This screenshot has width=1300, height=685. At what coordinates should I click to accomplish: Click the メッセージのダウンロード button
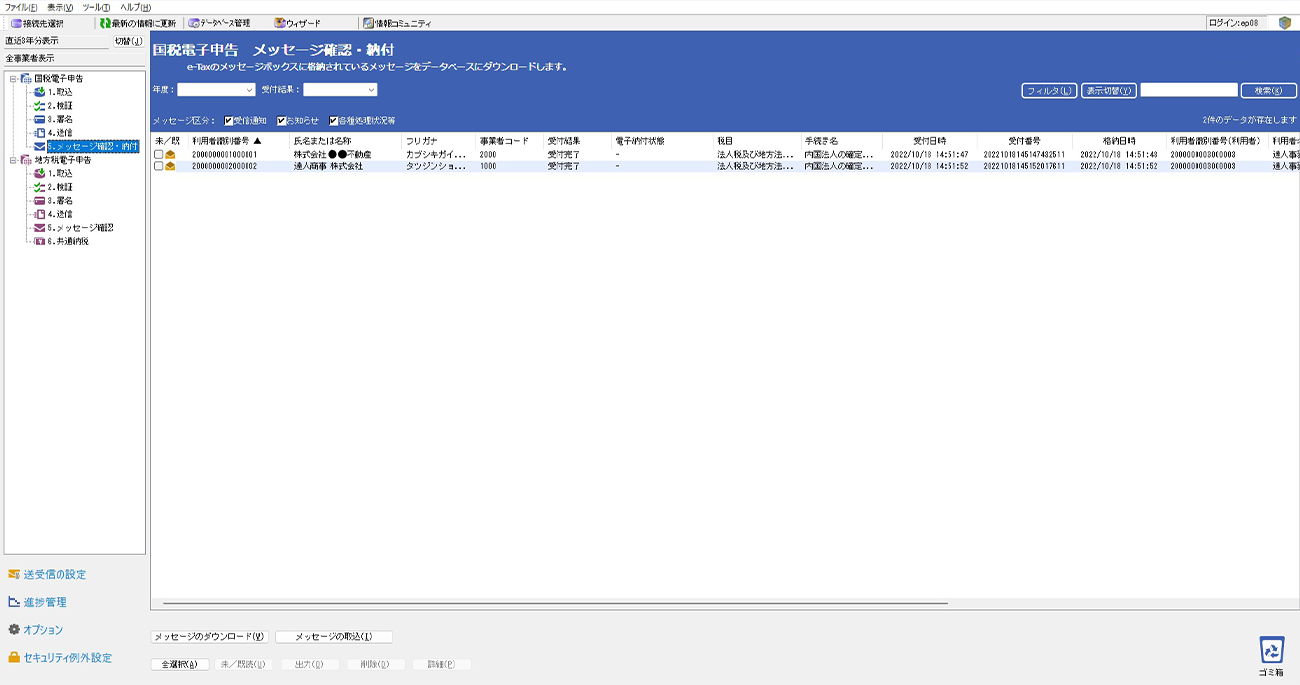tap(209, 636)
